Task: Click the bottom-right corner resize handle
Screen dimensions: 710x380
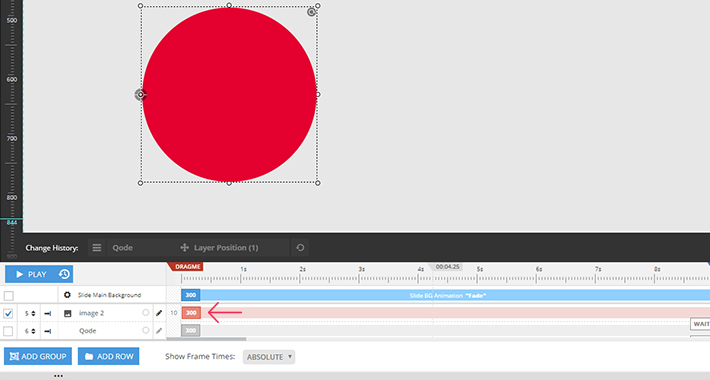Action: tap(318, 183)
